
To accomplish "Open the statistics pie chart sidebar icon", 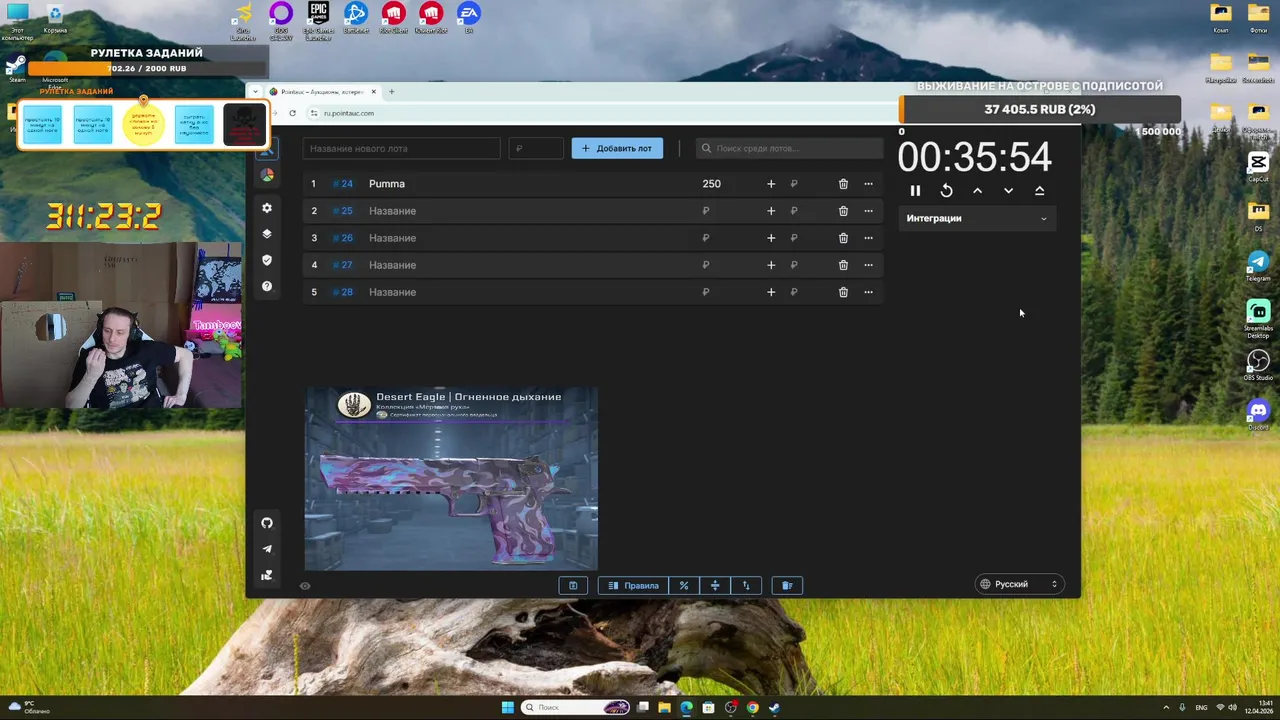I will coord(267,175).
